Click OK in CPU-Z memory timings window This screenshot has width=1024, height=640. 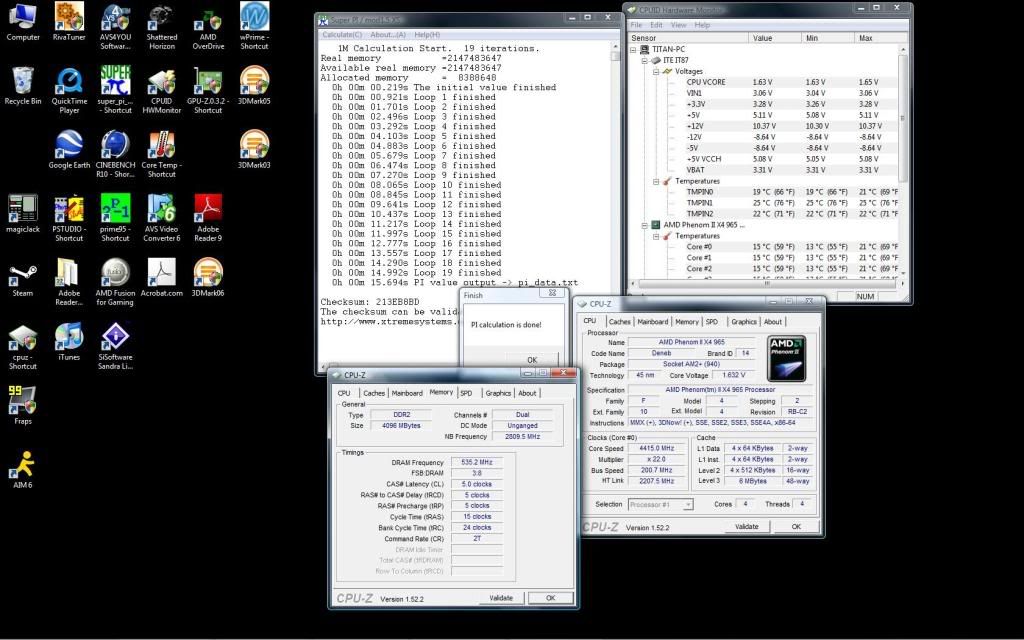551,598
